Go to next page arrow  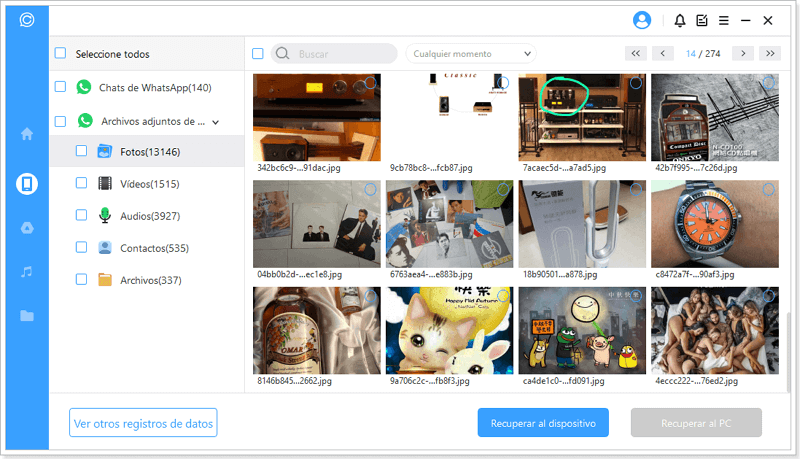742,53
